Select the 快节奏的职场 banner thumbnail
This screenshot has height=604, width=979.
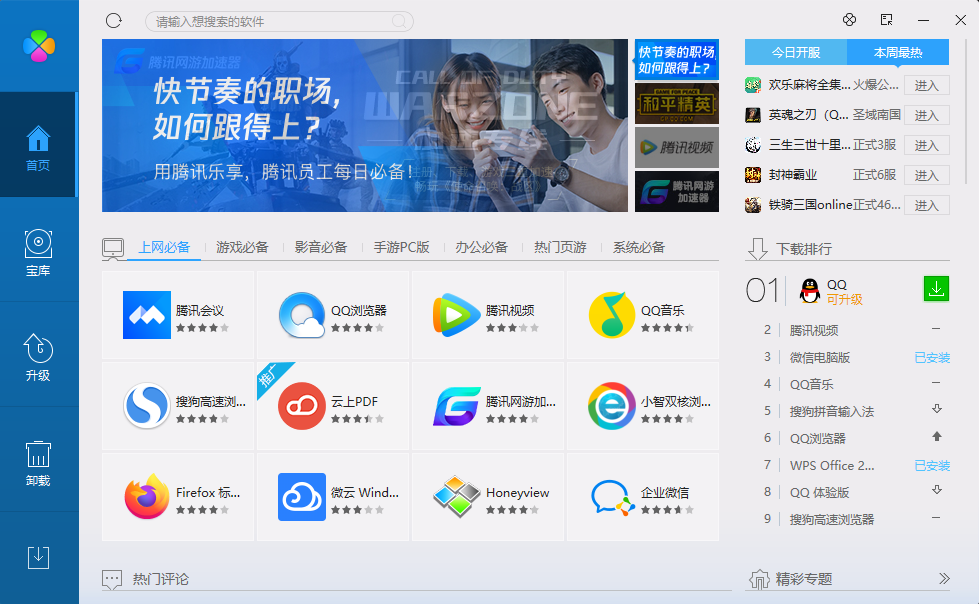click(x=677, y=60)
